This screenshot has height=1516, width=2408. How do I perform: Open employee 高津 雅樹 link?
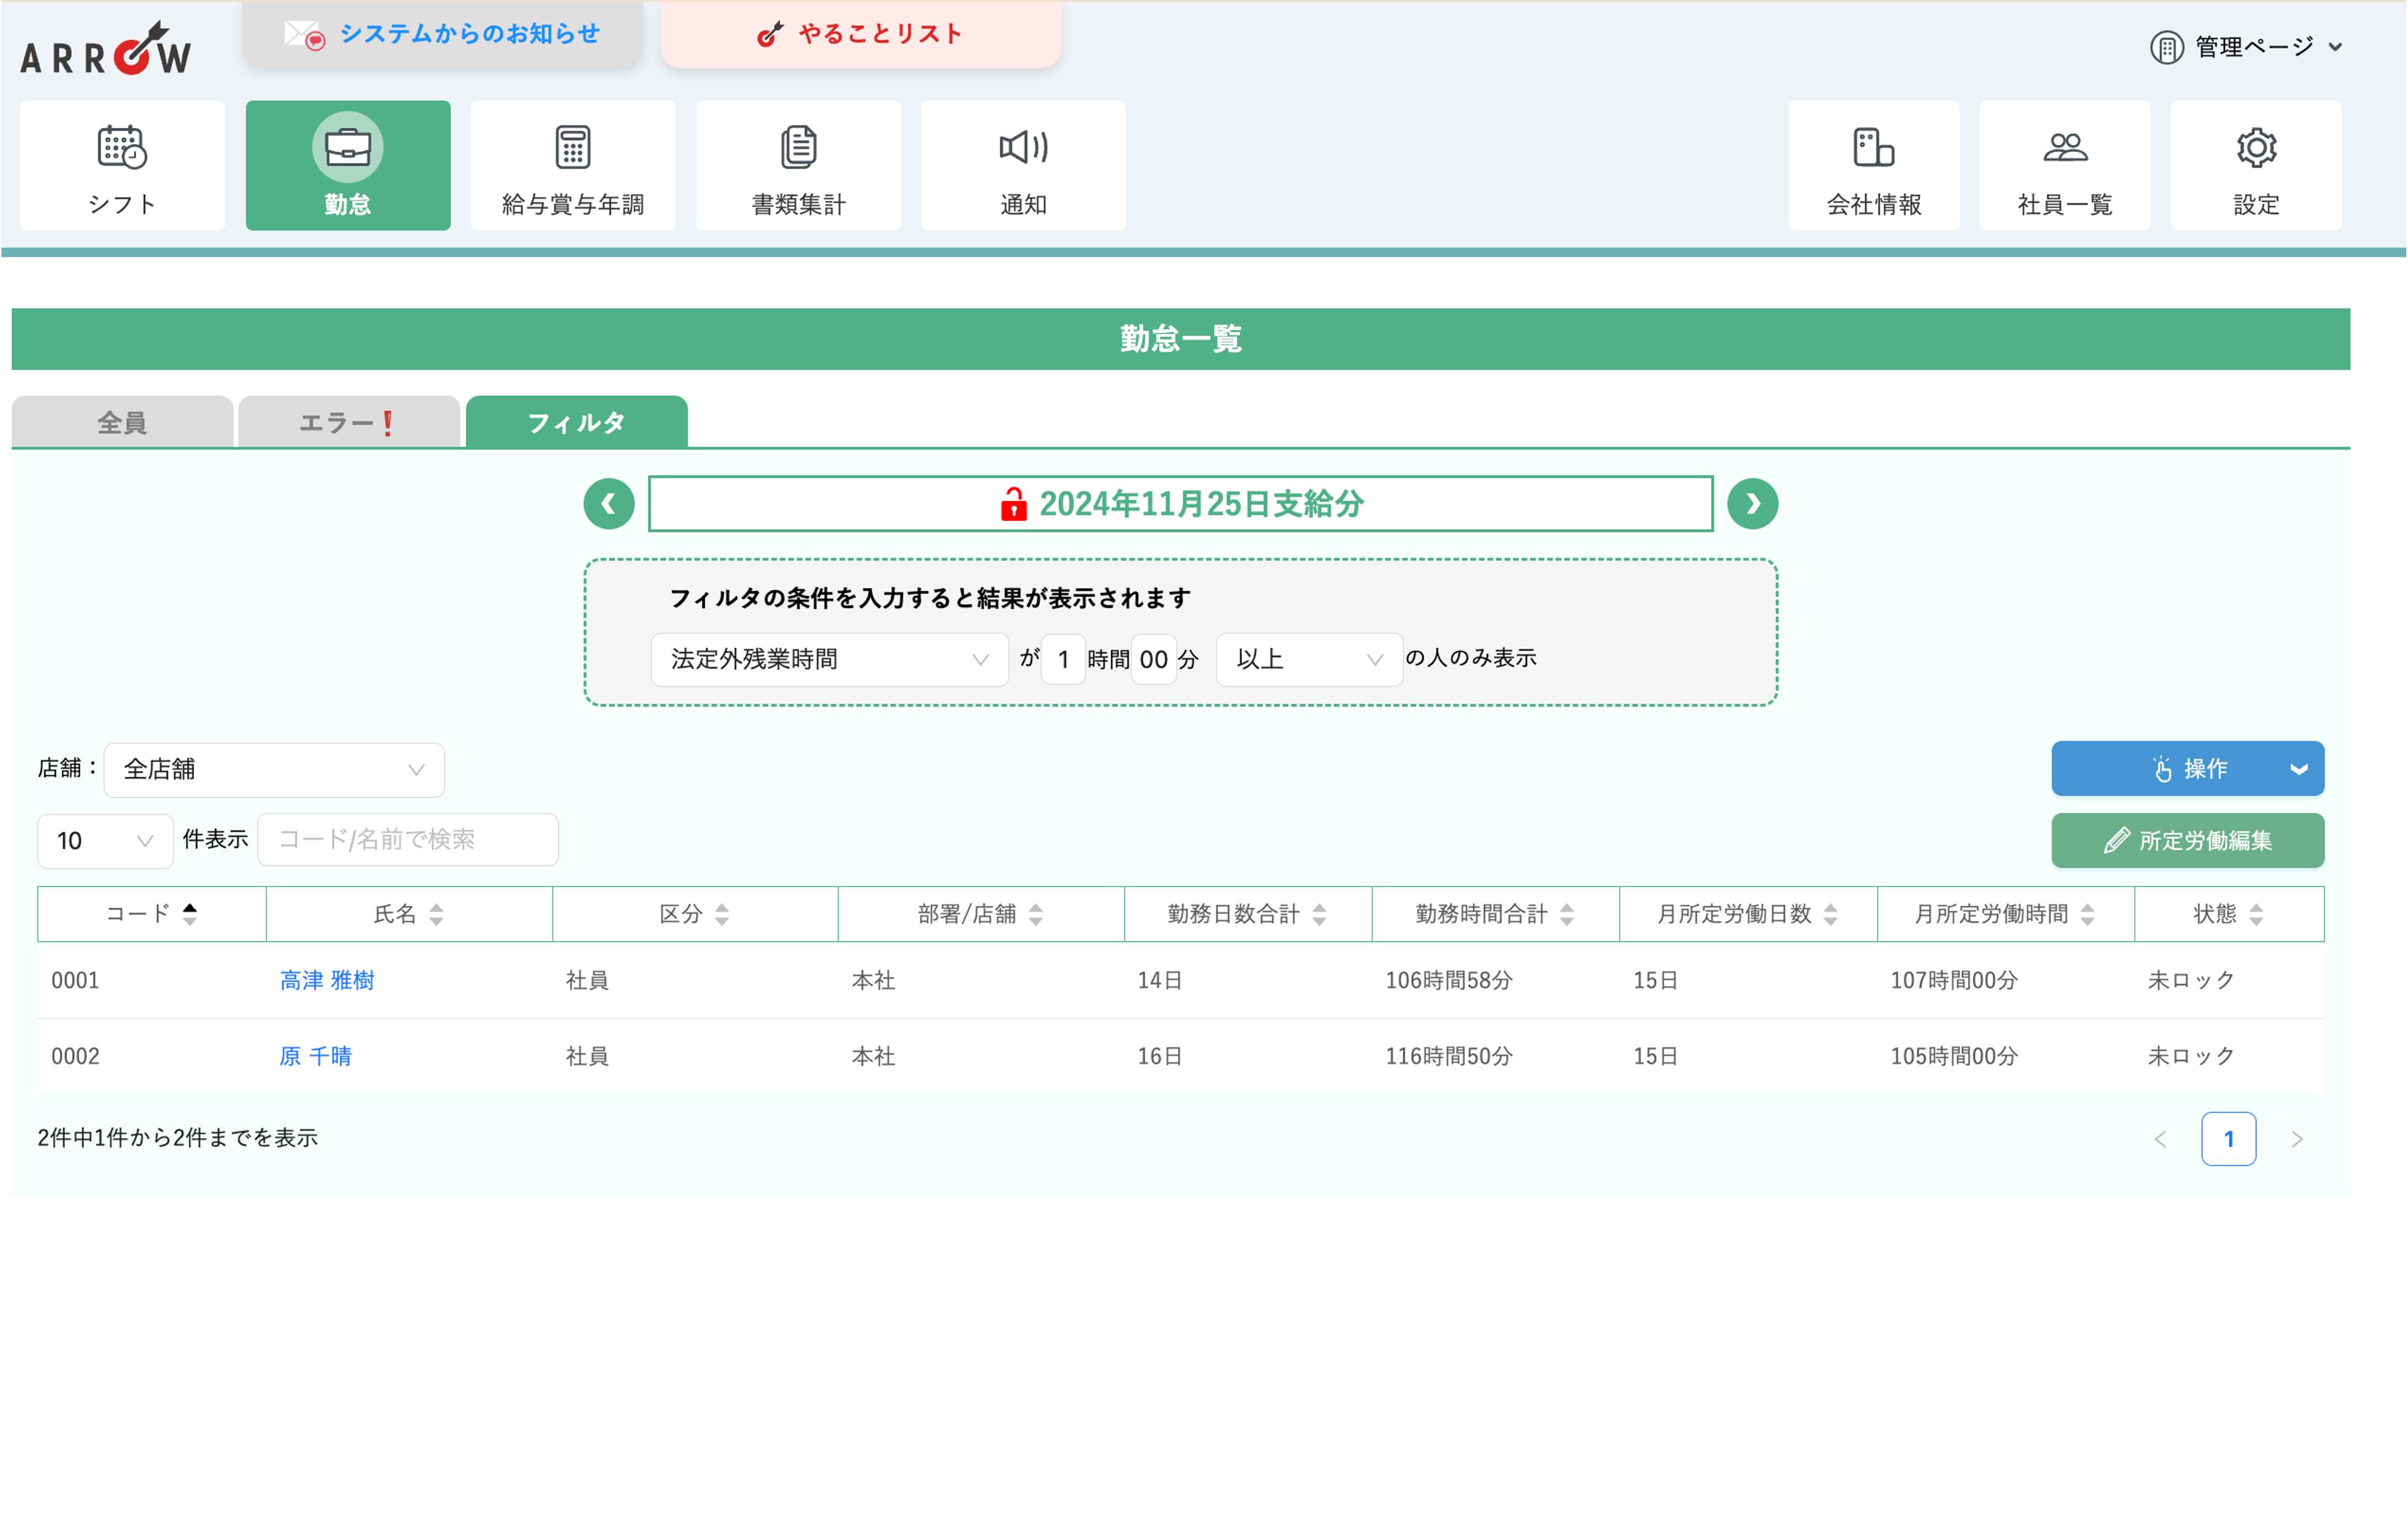pos(327,980)
